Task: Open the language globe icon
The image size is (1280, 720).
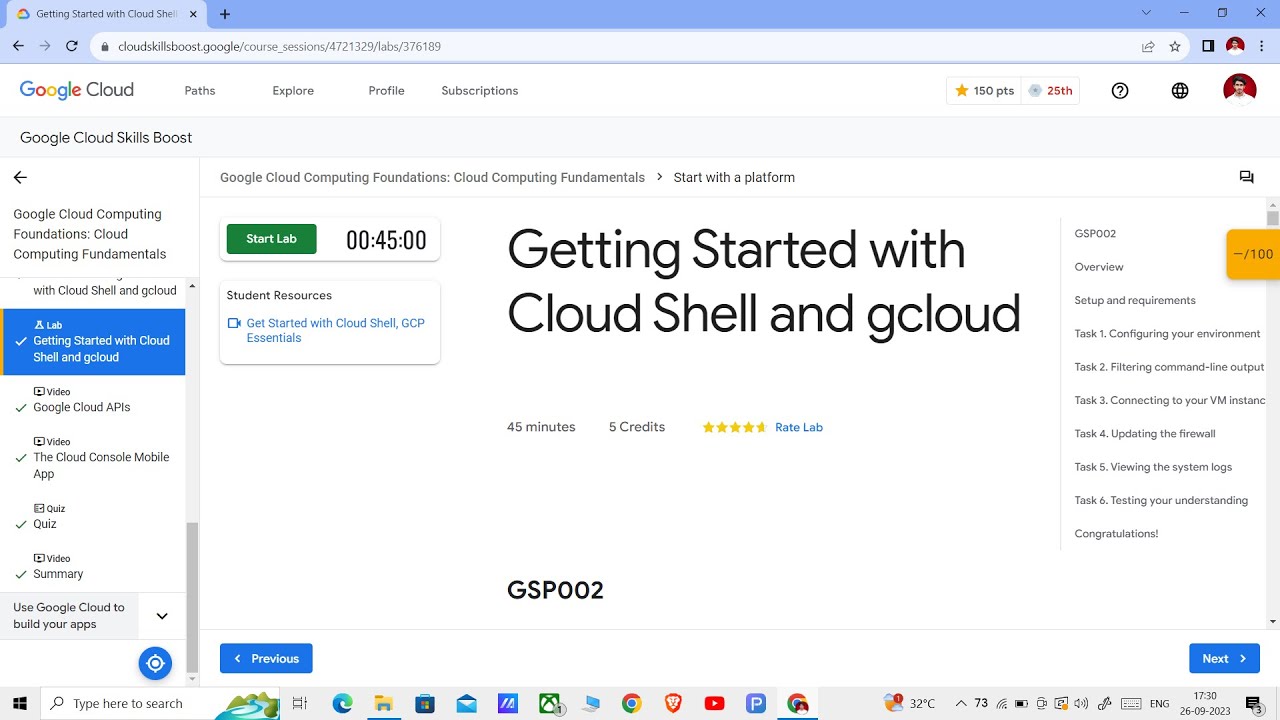Action: [1180, 91]
